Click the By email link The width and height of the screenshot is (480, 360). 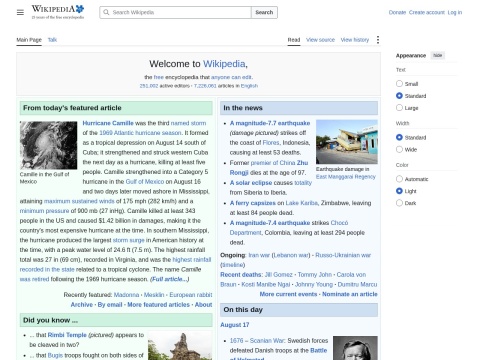110,305
